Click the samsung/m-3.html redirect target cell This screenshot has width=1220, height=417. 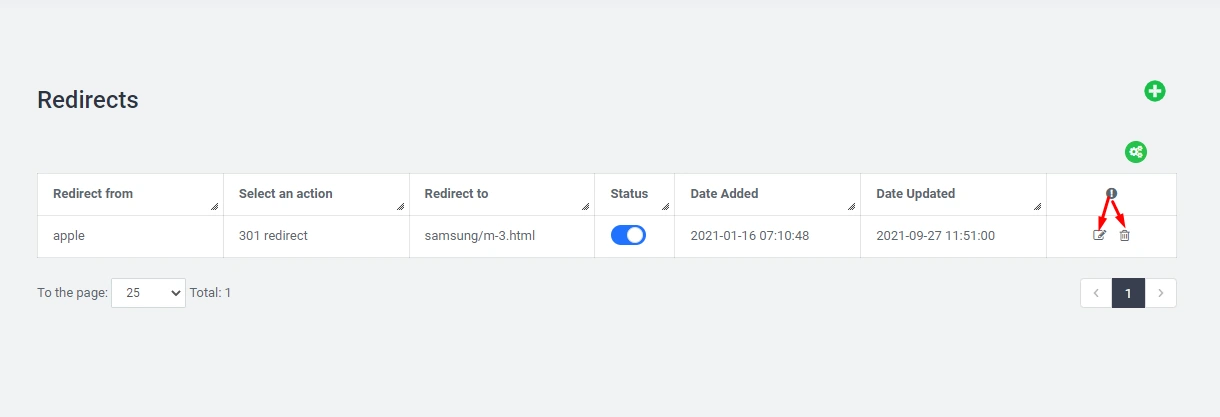[x=479, y=236]
